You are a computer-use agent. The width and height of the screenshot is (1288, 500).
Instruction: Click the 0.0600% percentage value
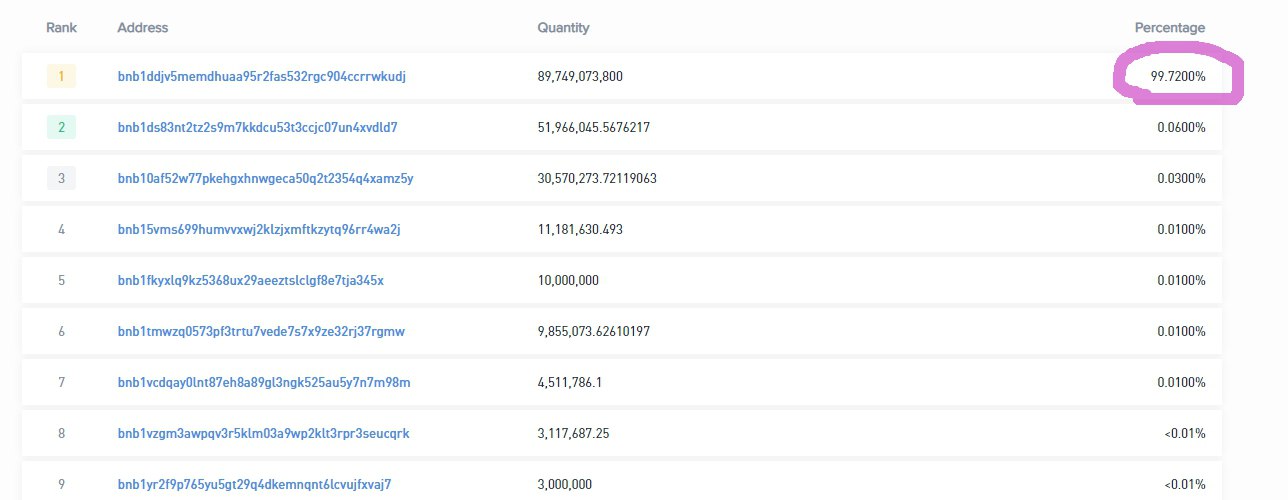pyautogui.click(x=1181, y=127)
